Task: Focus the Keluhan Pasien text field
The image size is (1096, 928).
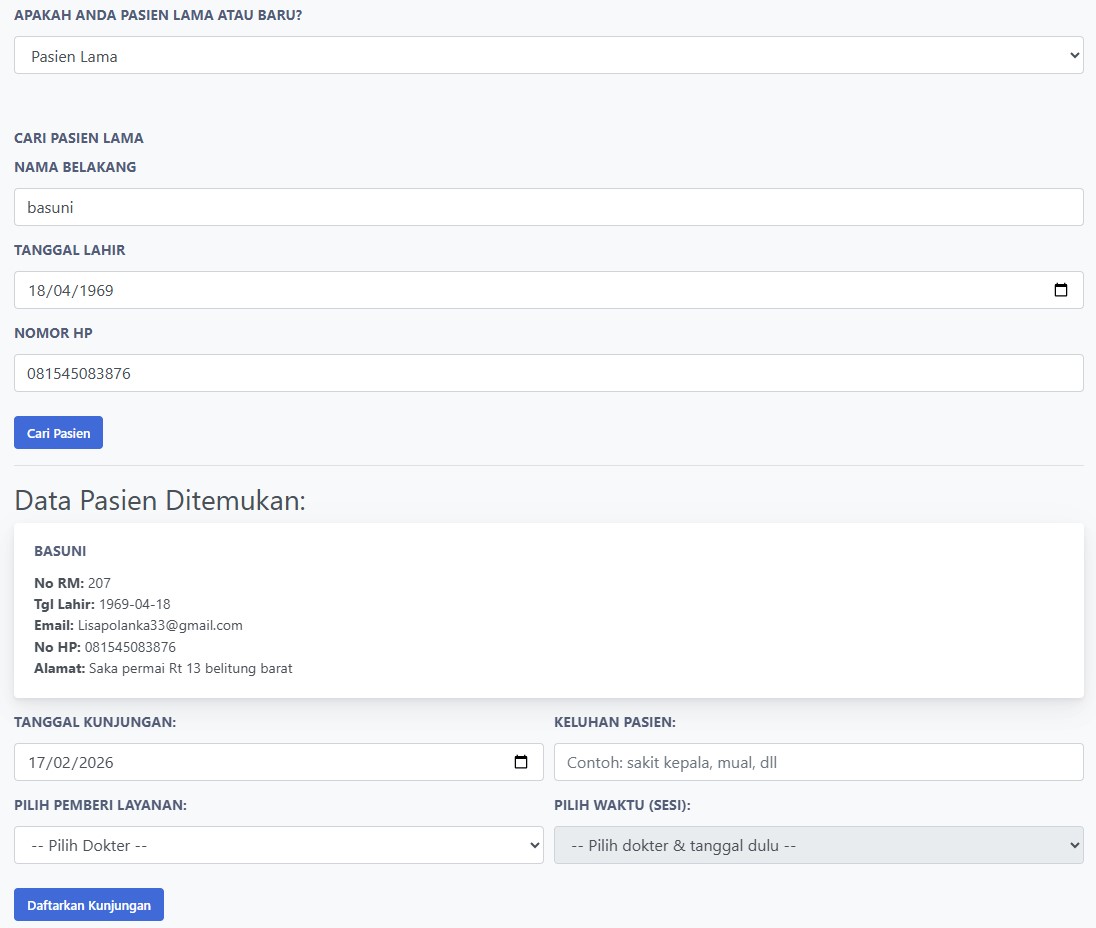Action: pos(818,762)
